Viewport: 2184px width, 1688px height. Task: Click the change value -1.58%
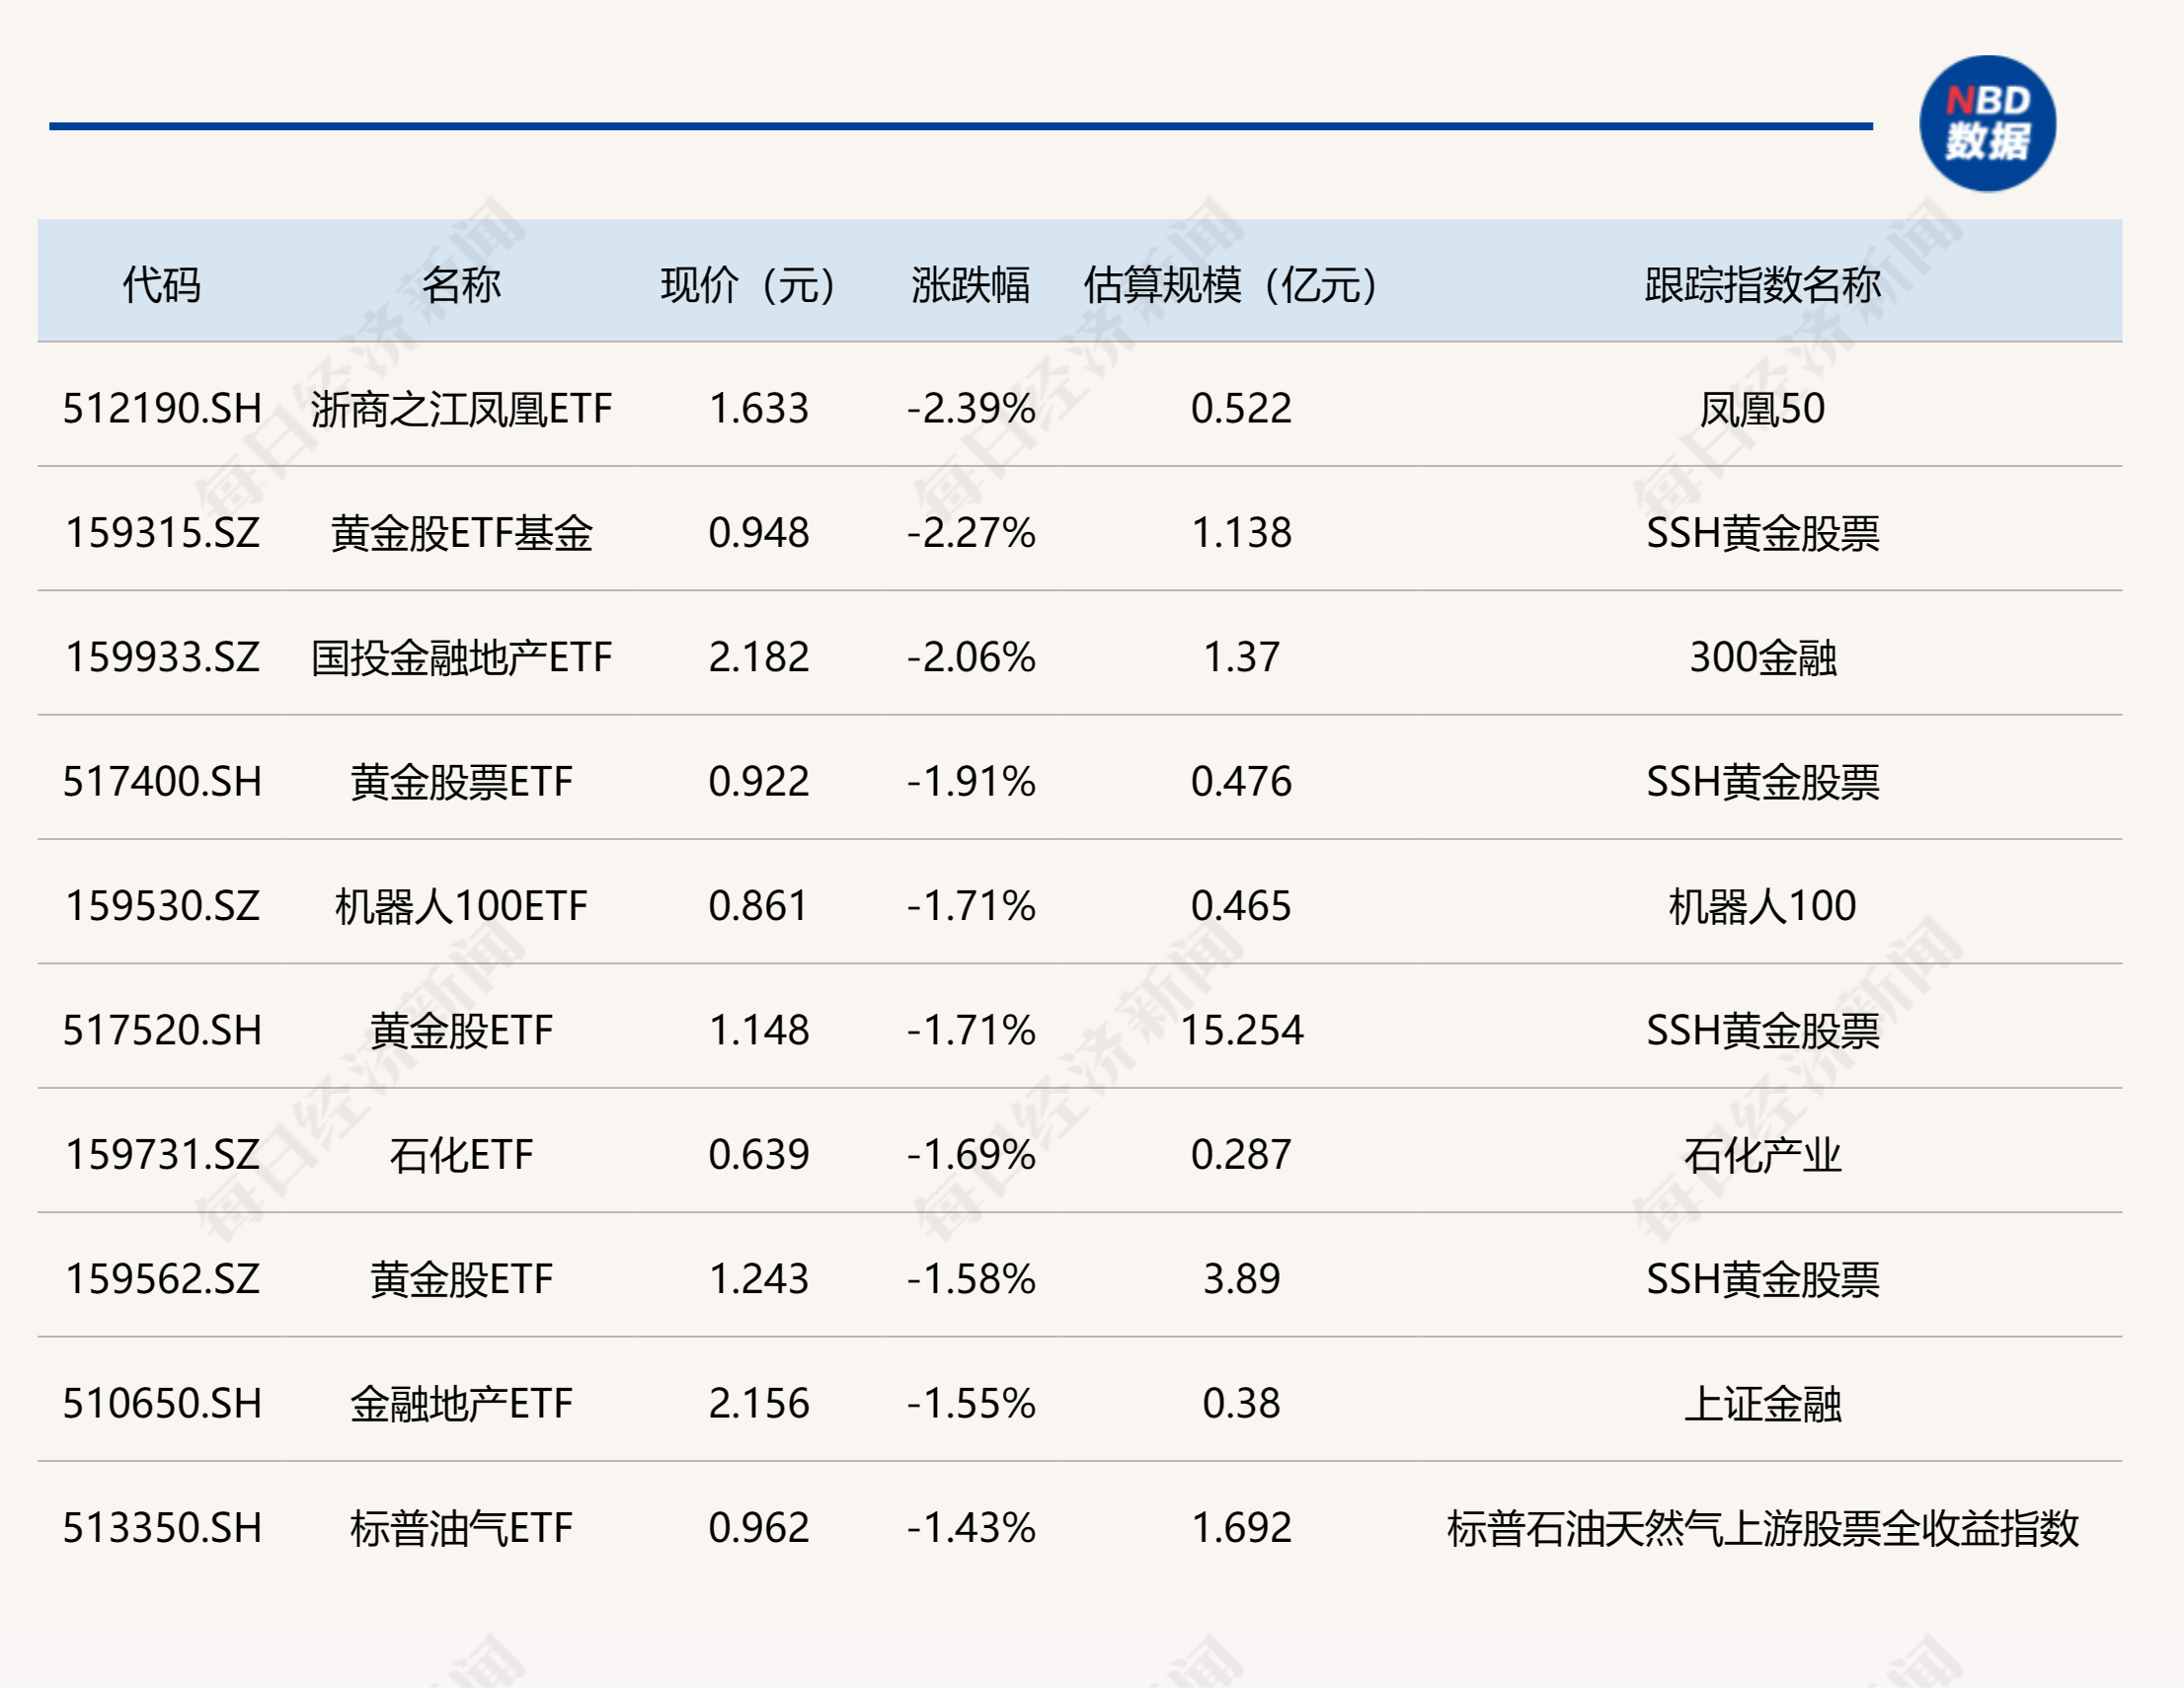(971, 1279)
